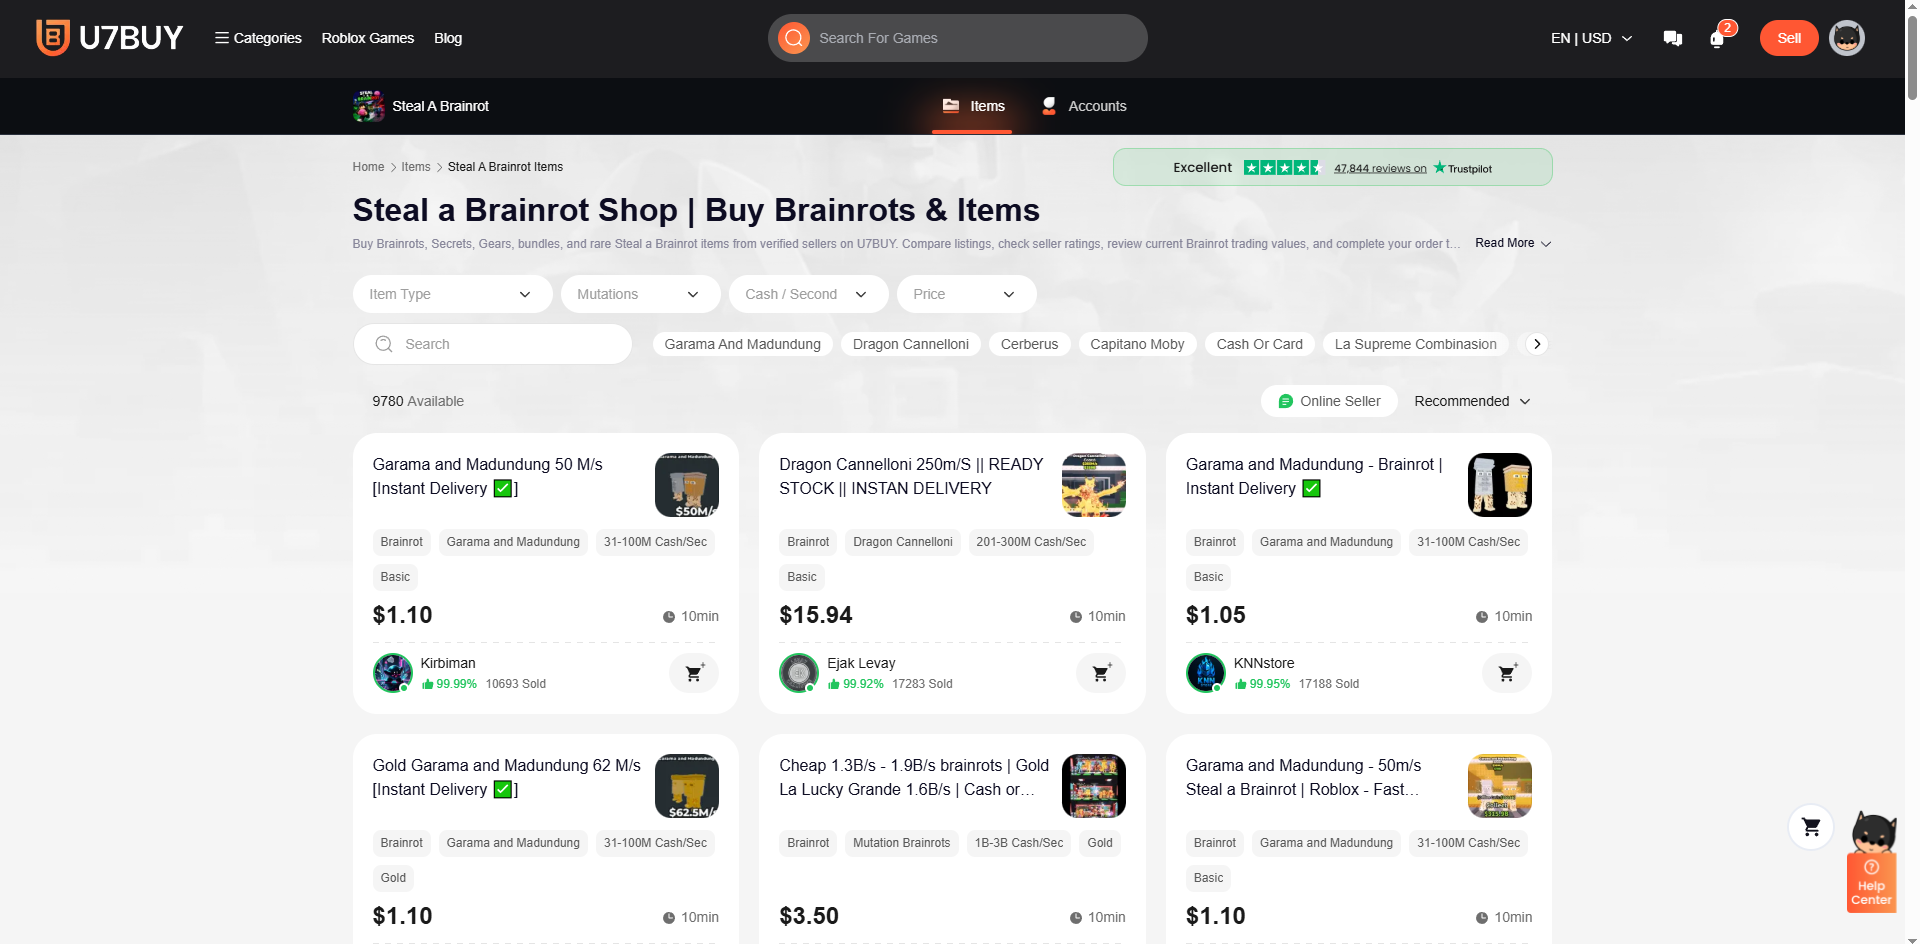This screenshot has height=944, width=1920.
Task: Switch to the Items tab
Action: click(973, 106)
